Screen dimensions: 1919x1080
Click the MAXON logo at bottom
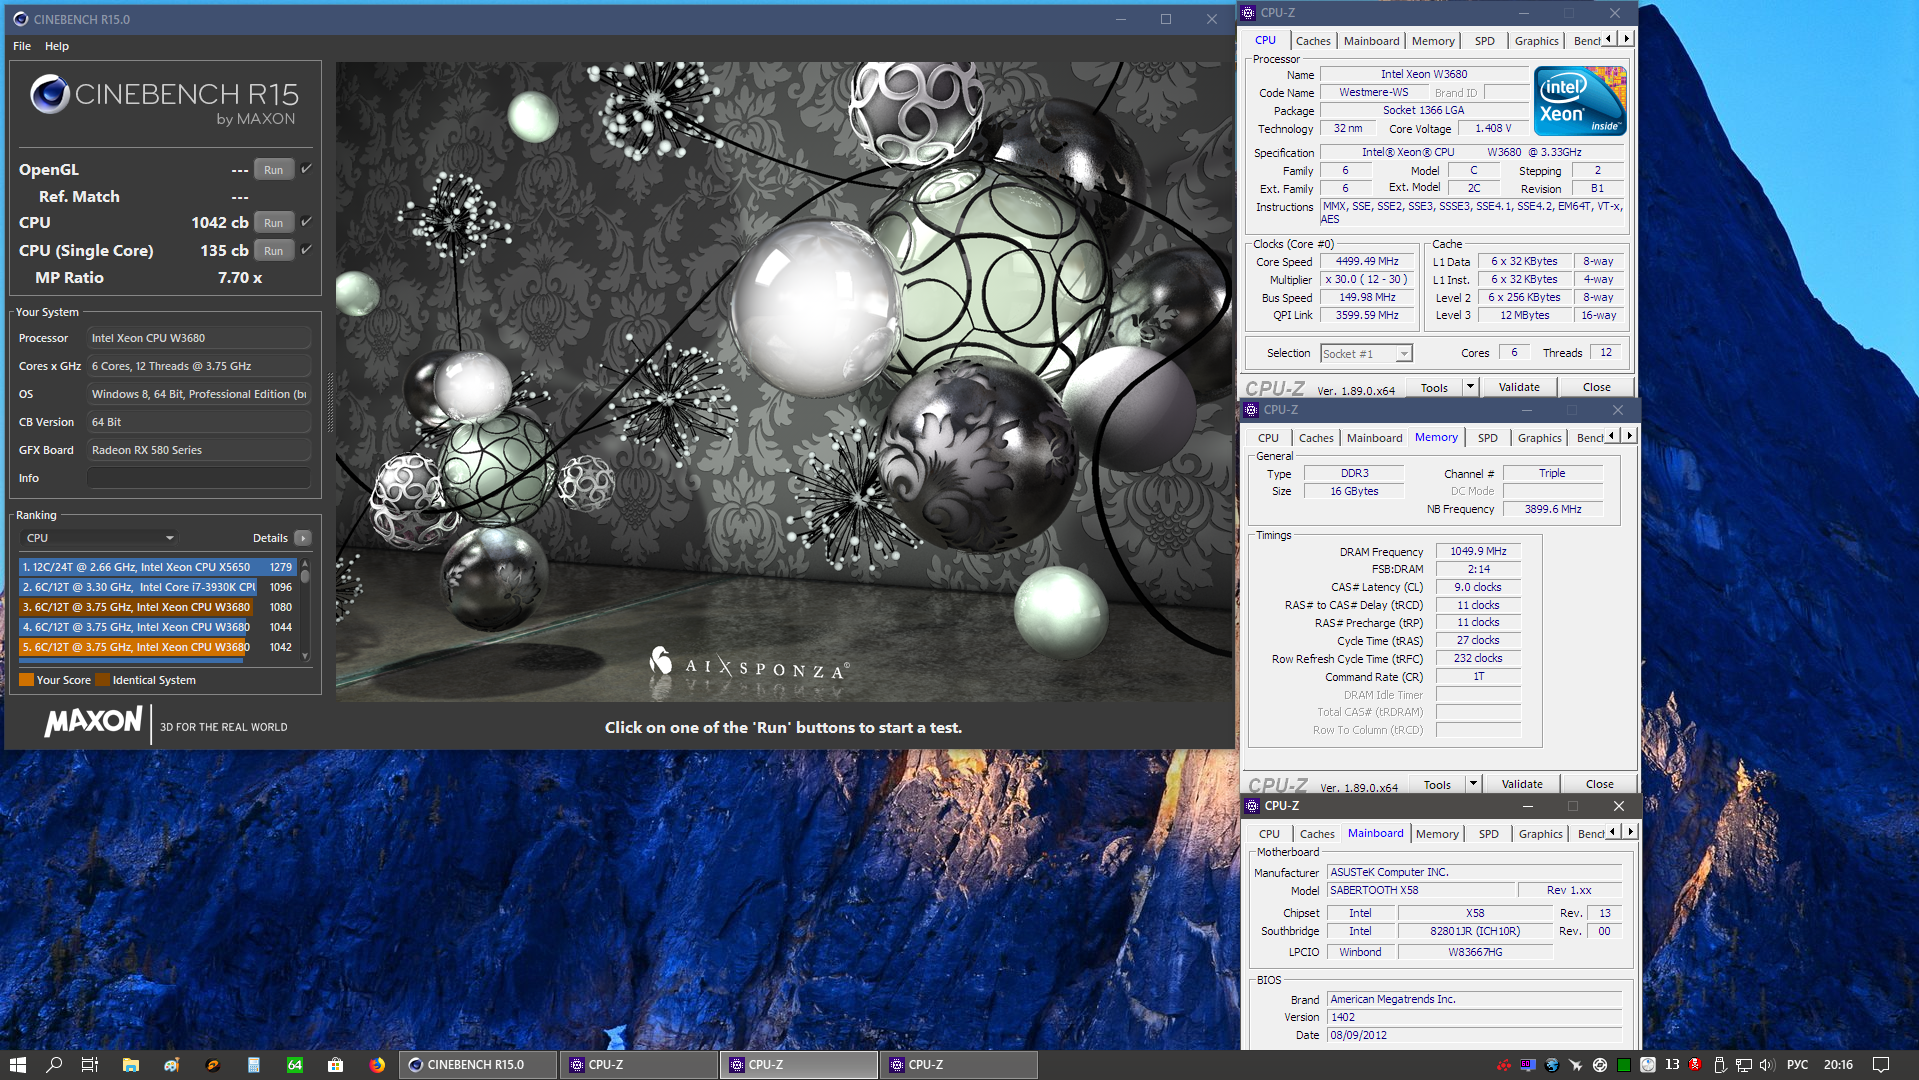93,722
